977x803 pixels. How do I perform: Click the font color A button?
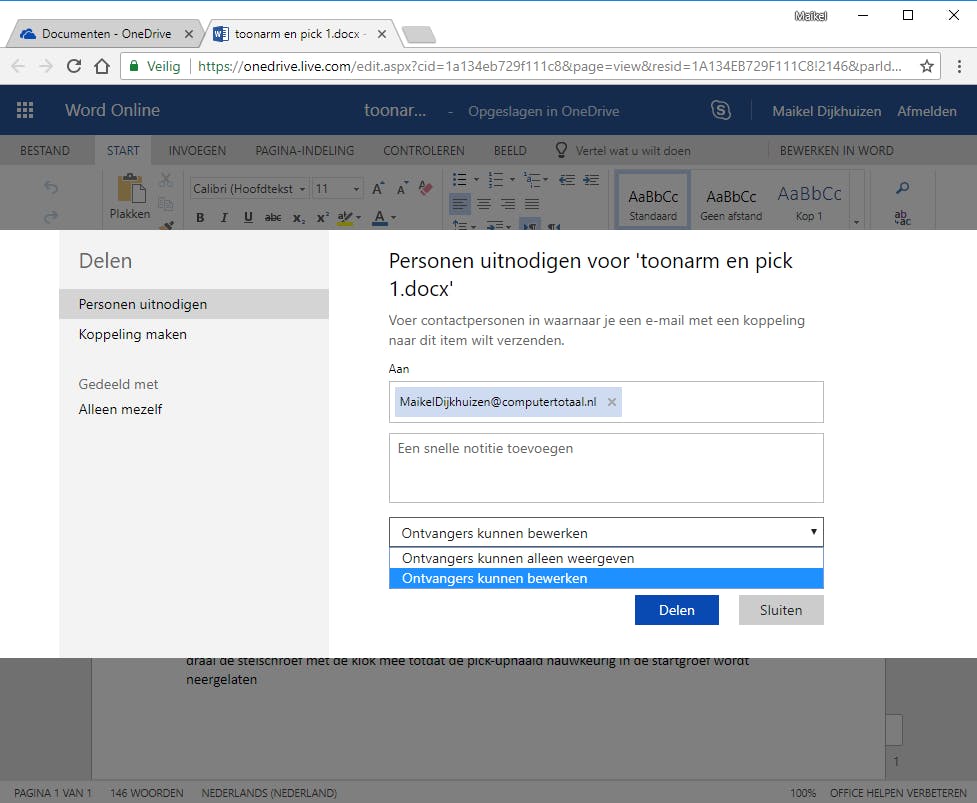pyautogui.click(x=379, y=217)
